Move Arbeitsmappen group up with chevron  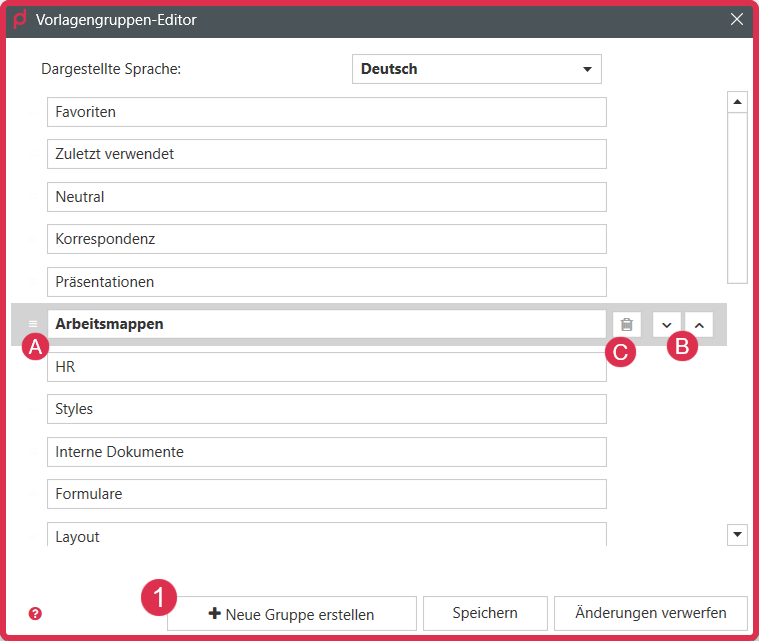(699, 324)
